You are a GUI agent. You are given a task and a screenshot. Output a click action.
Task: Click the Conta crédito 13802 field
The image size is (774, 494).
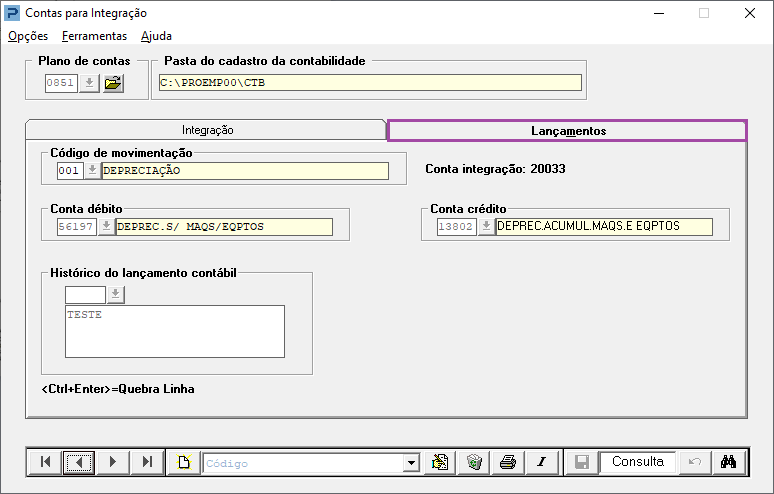[x=457, y=227]
